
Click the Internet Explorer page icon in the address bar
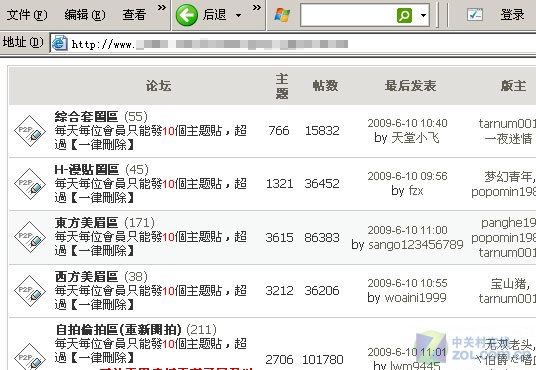(59, 43)
